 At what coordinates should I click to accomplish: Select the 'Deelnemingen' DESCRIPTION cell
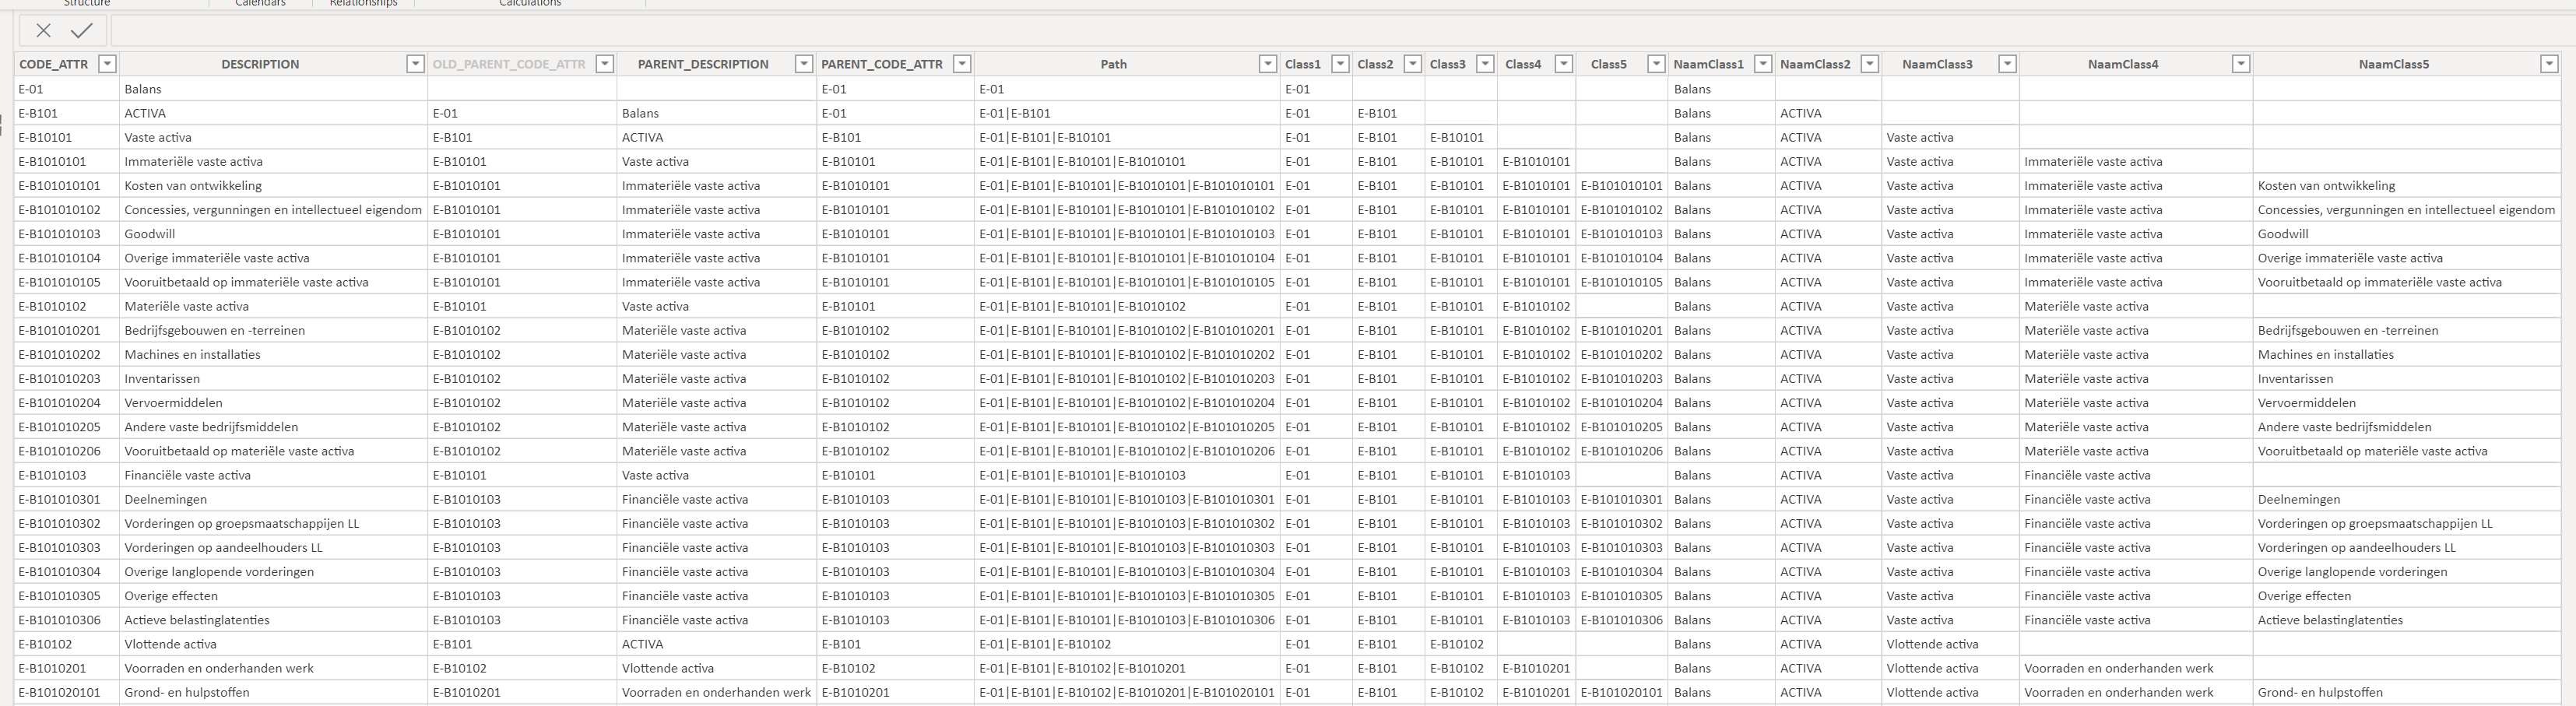coord(273,500)
